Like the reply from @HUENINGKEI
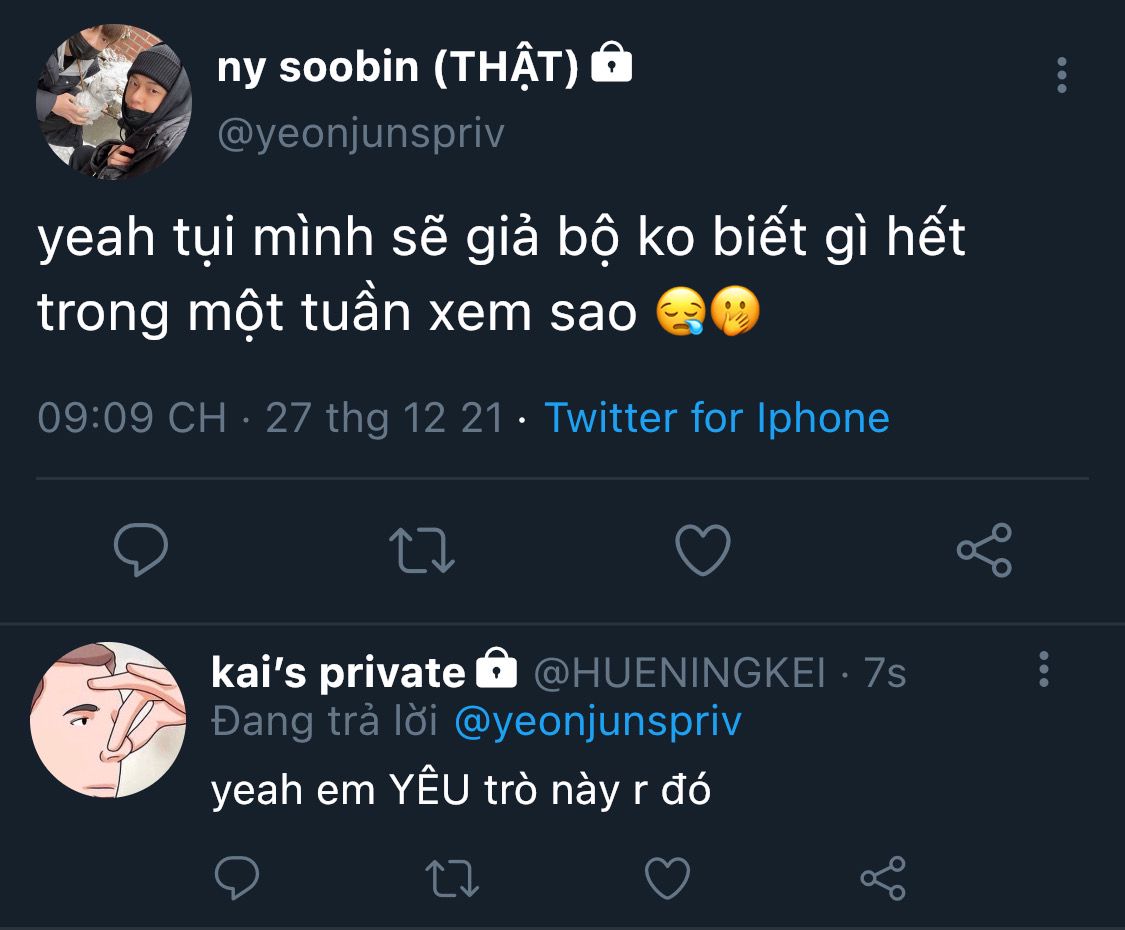The height and width of the screenshot is (930, 1125). tap(667, 879)
